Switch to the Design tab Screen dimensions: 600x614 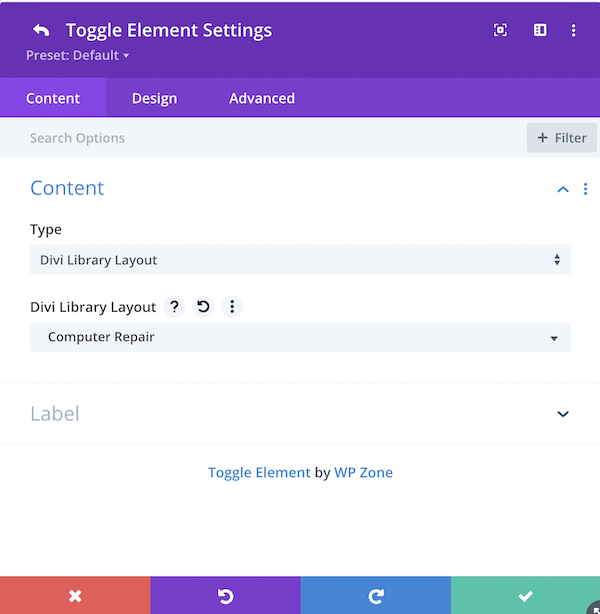coord(155,98)
